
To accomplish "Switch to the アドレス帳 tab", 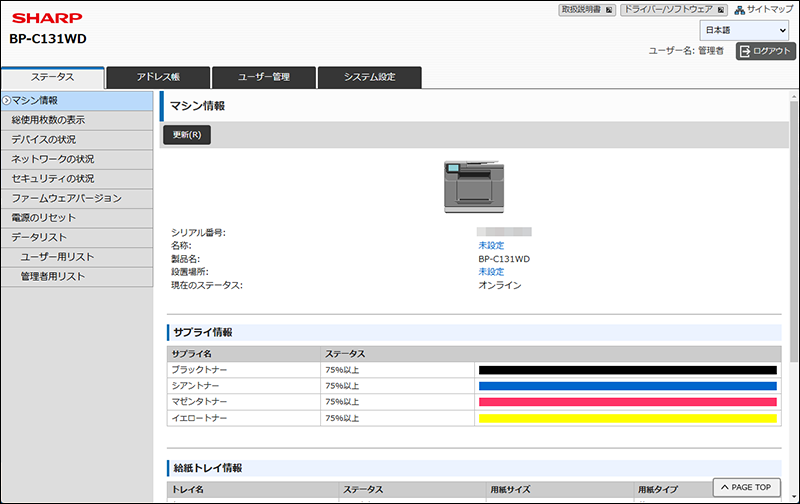I will tap(158, 78).
